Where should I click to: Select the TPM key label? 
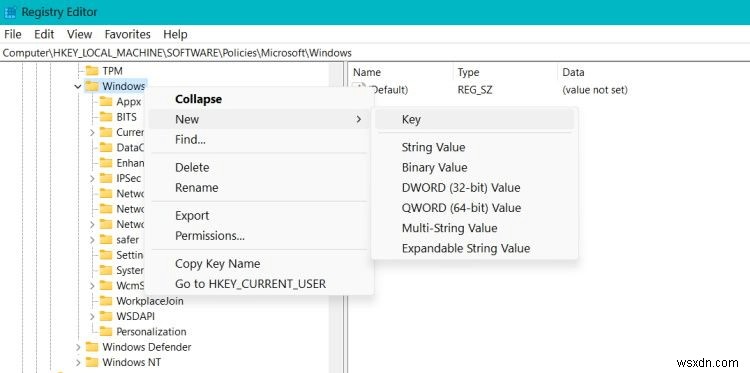coord(112,71)
